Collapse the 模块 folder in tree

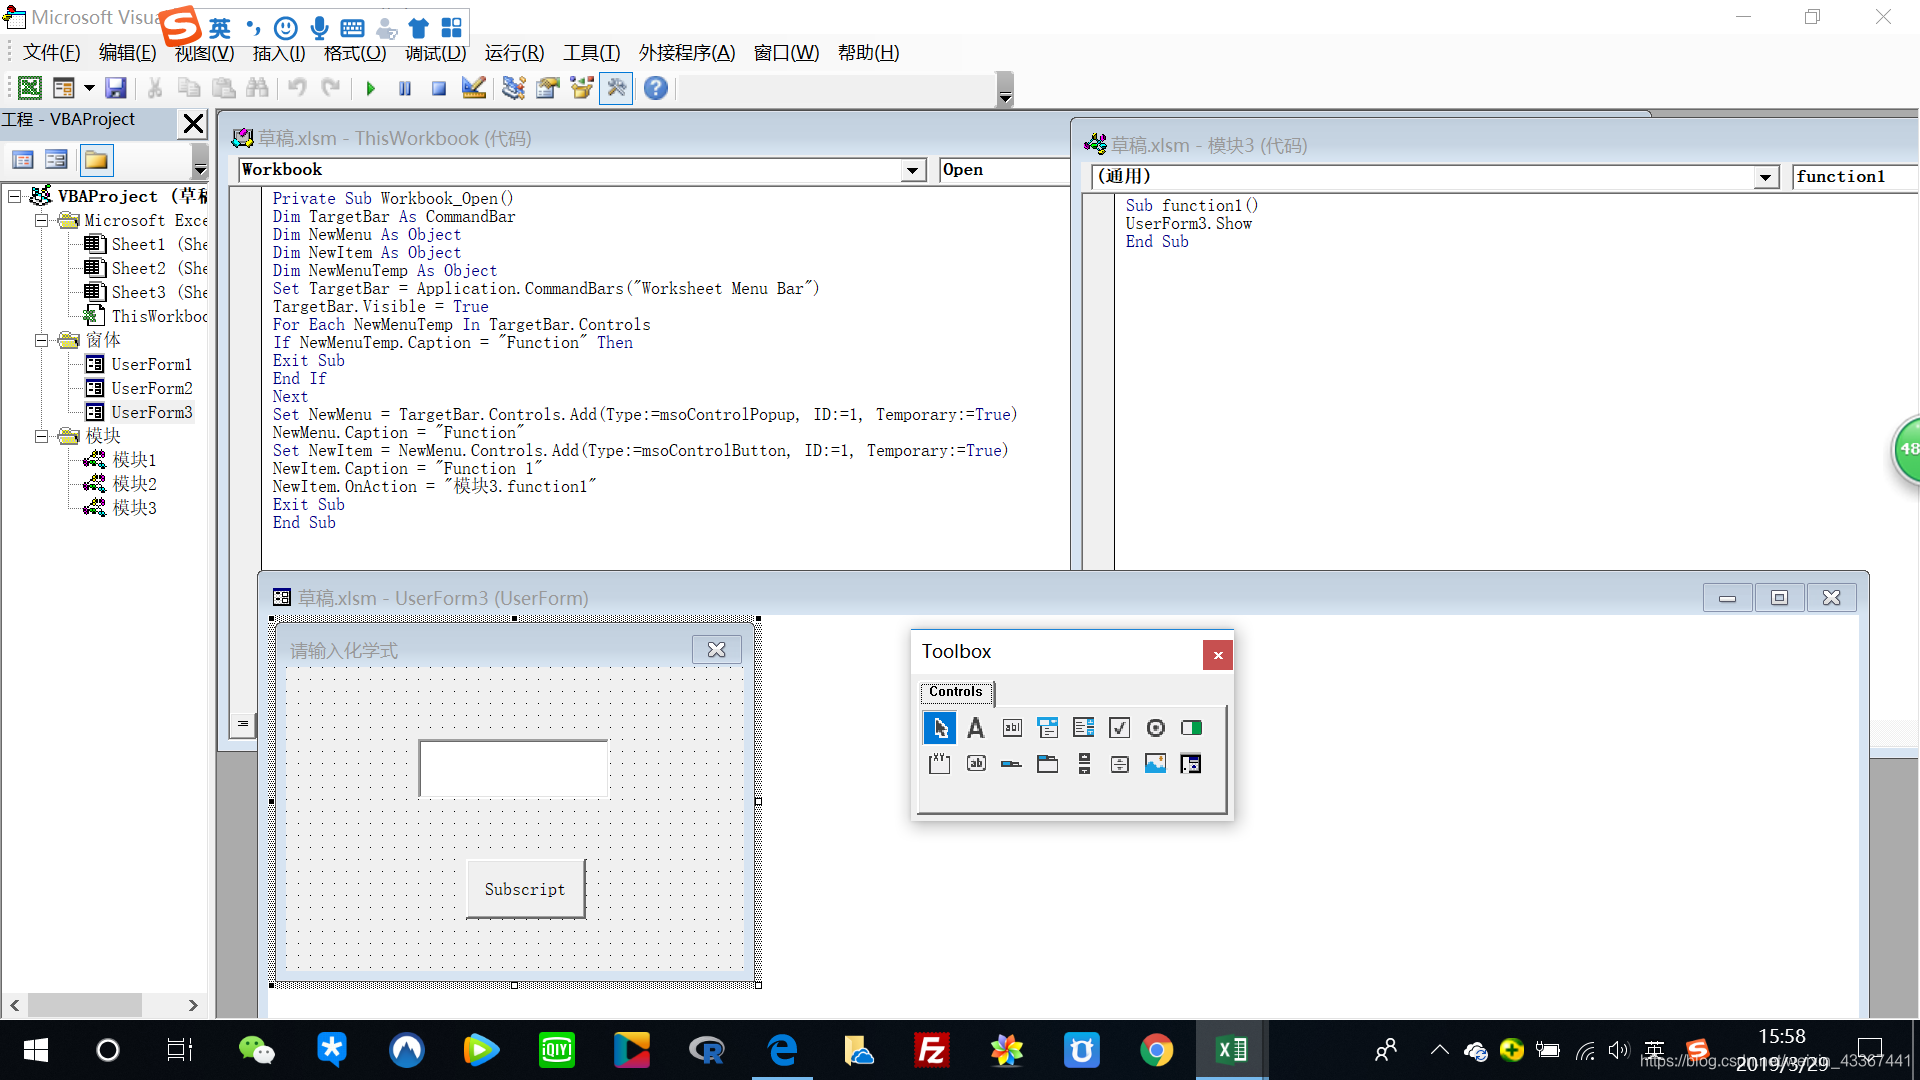coord(42,436)
